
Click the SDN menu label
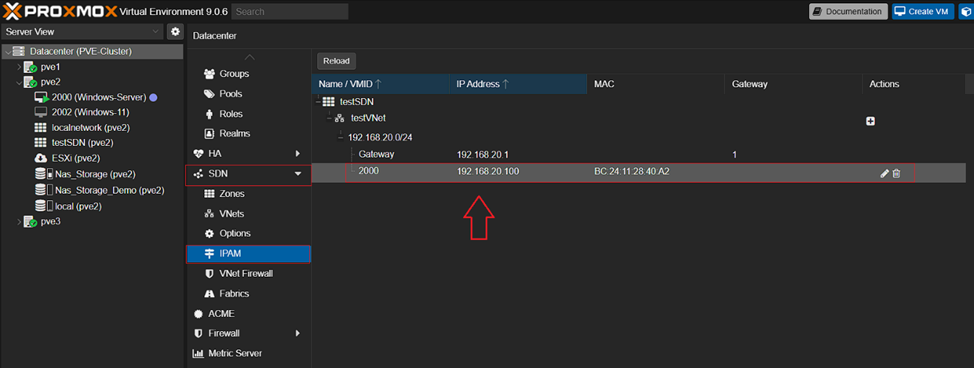point(219,174)
